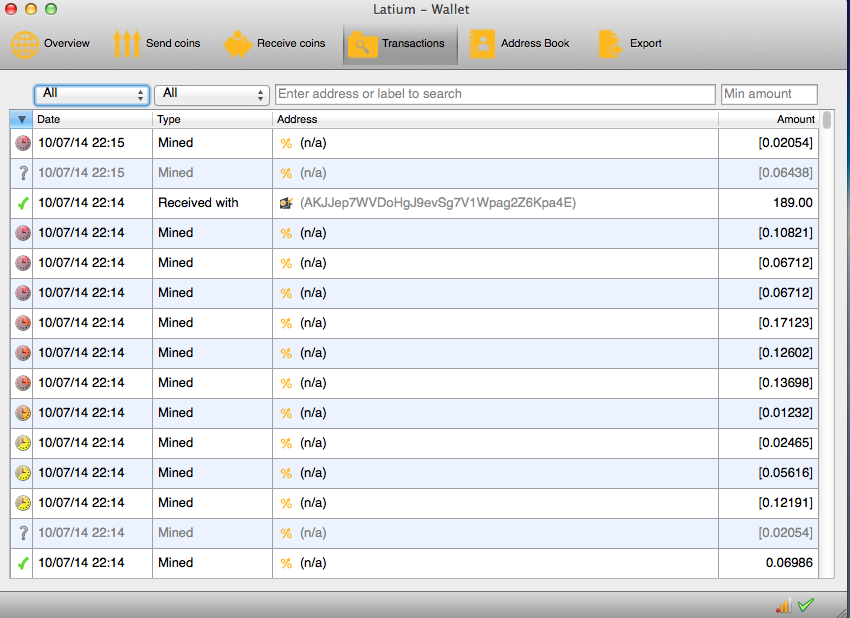Open the Address Book tab

click(535, 43)
